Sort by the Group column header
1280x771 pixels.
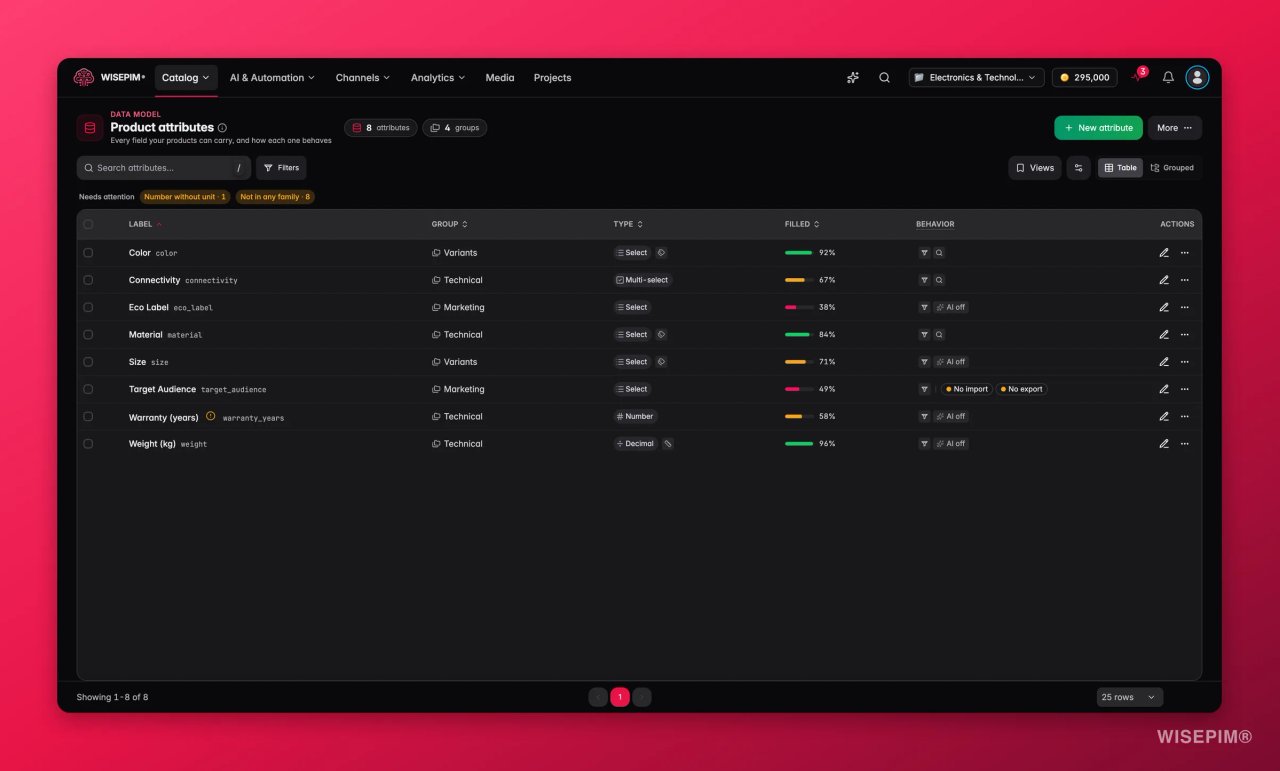[x=449, y=224]
